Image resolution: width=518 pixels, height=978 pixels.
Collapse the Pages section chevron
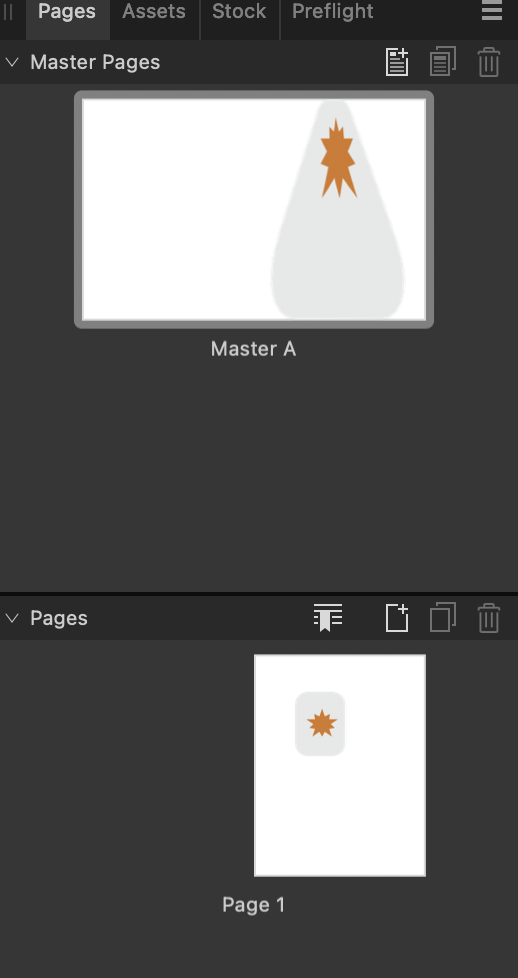[x=12, y=617]
